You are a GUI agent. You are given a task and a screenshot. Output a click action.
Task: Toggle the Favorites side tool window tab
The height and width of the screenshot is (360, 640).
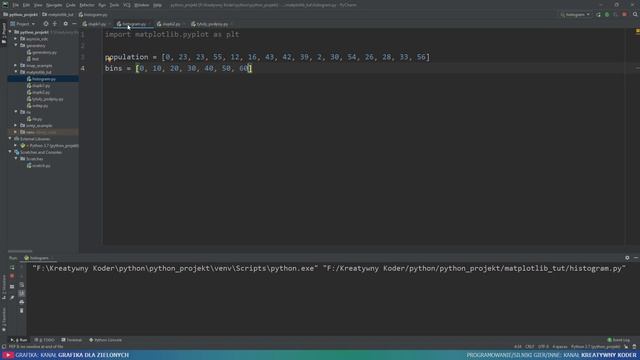point(4,320)
